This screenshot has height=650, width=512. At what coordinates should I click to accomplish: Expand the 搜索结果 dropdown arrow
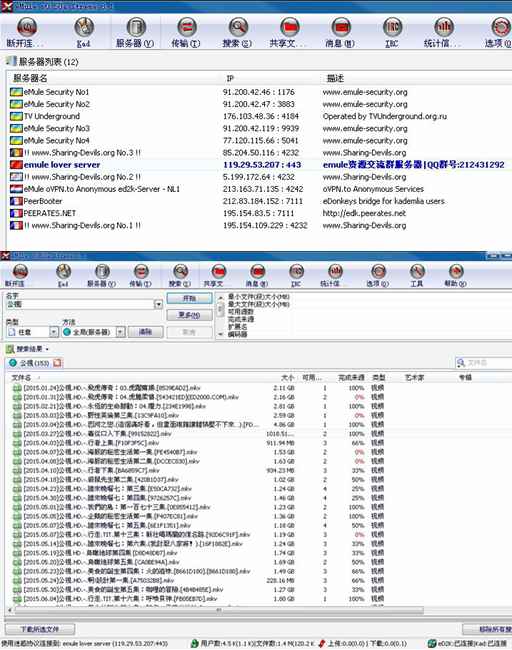click(47, 349)
